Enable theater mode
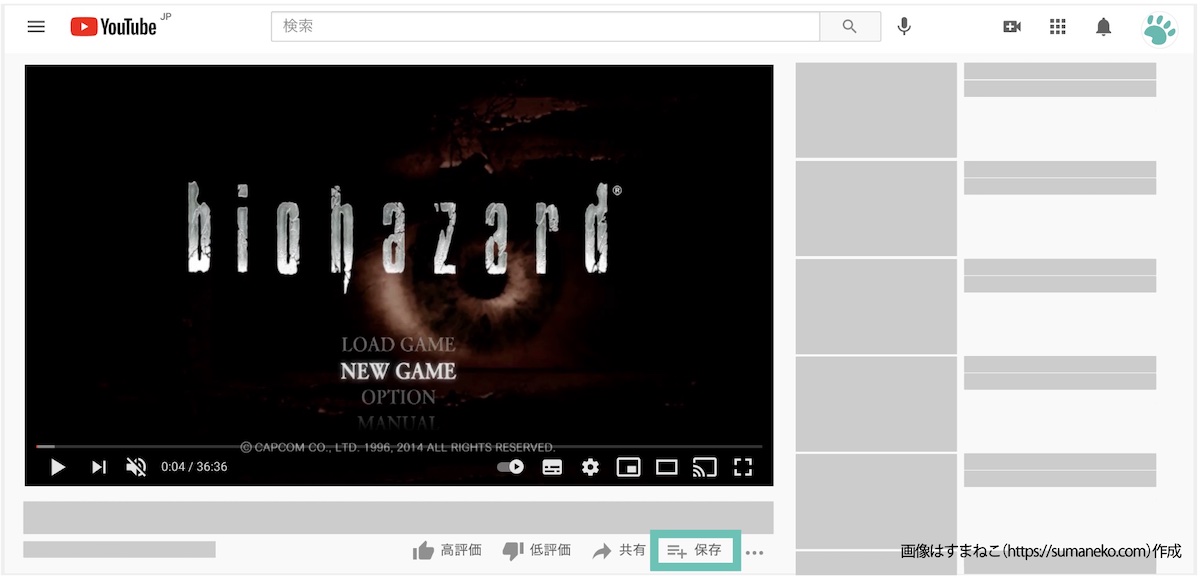1200x578 pixels. [x=666, y=467]
